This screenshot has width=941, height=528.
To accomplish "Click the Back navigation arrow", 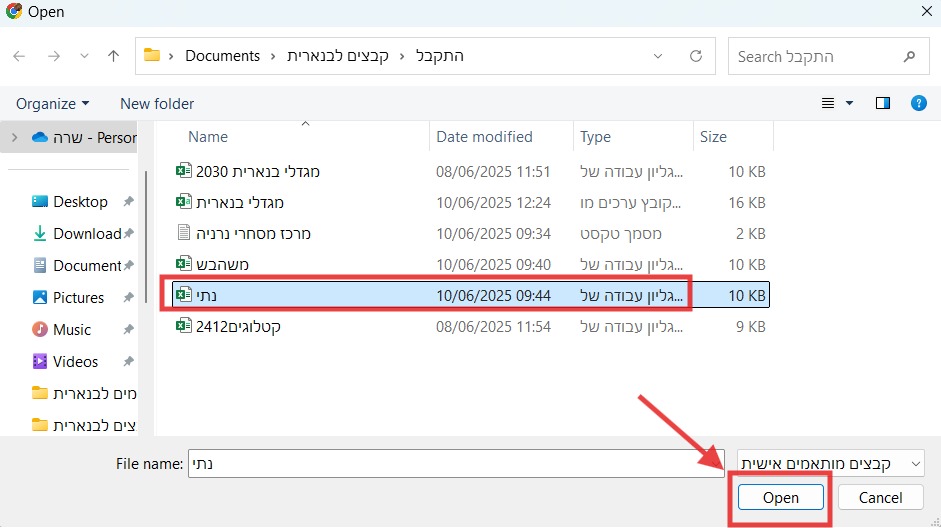I will tap(19, 56).
